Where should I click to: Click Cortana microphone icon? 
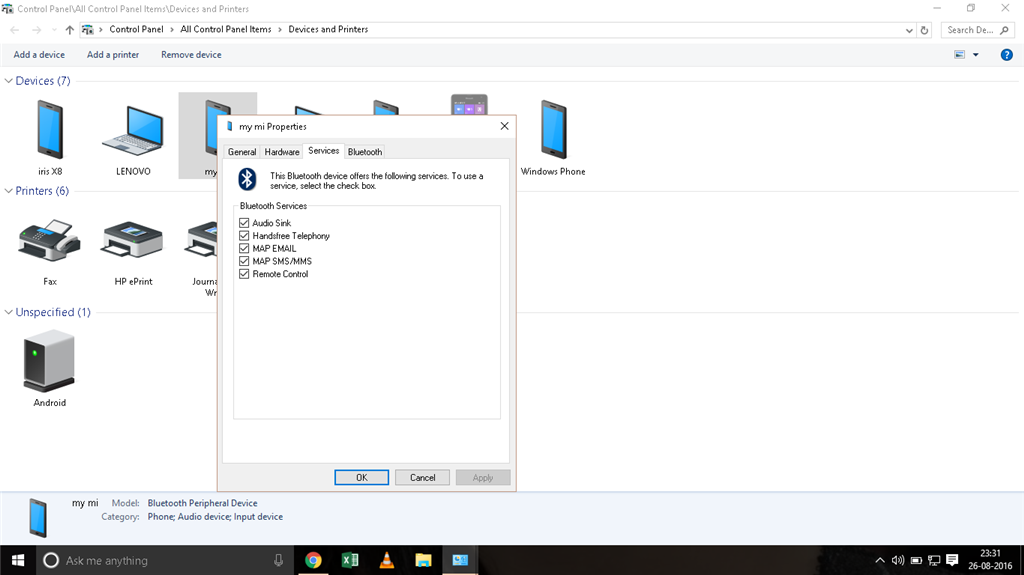coord(278,561)
